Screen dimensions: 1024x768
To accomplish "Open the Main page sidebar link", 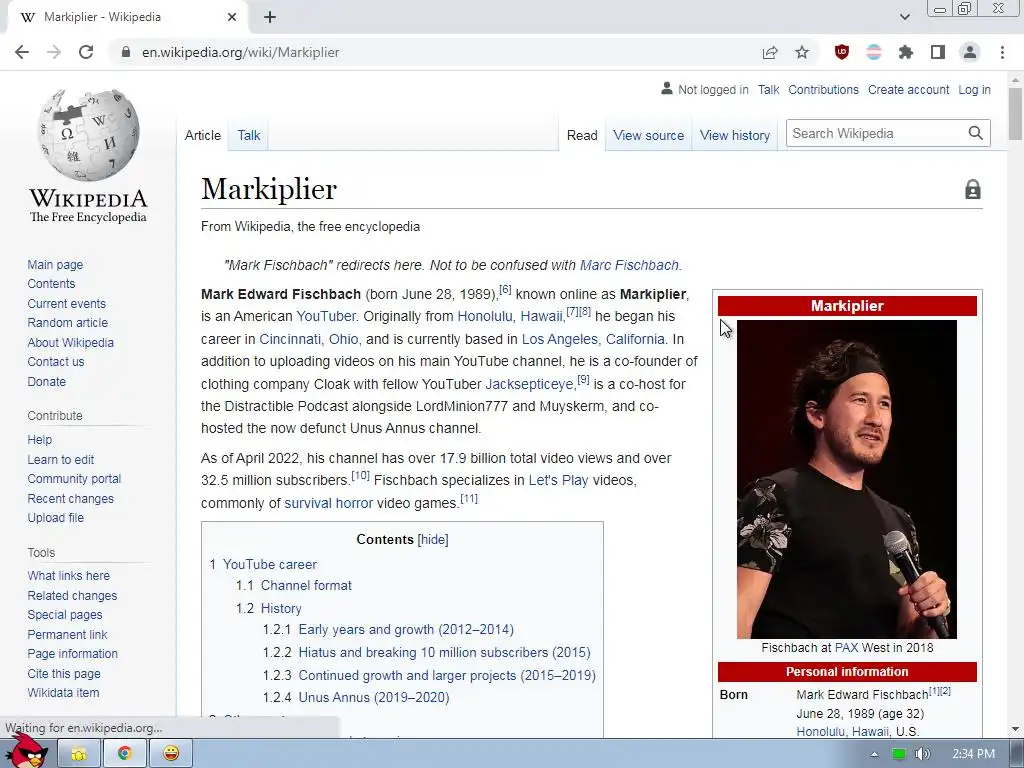I will point(55,264).
